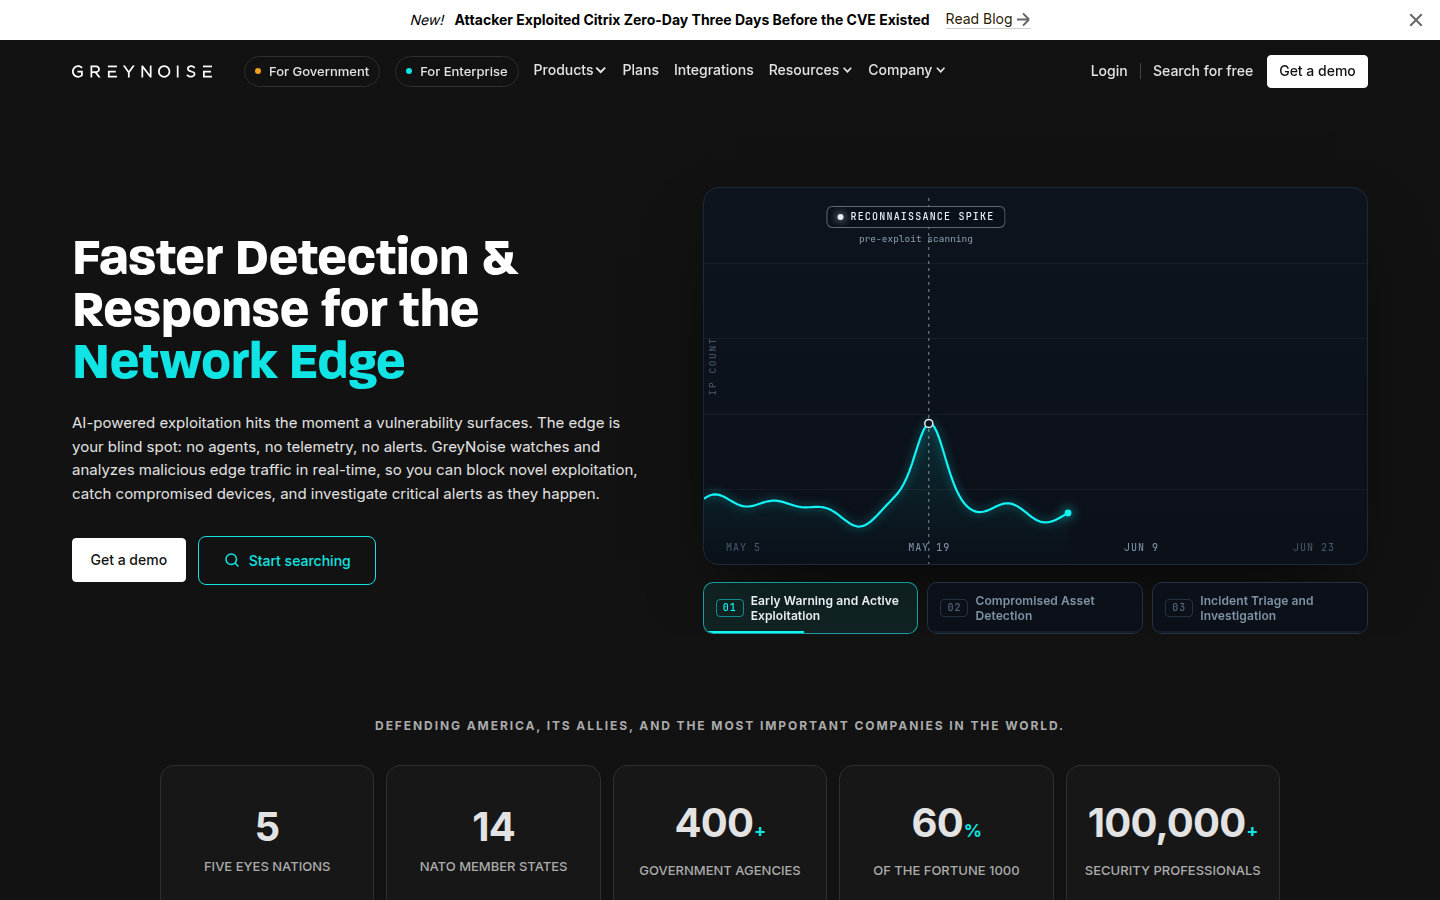1440x900 pixels.
Task: Click the 'JUN 23' axis label
Action: (1313, 547)
